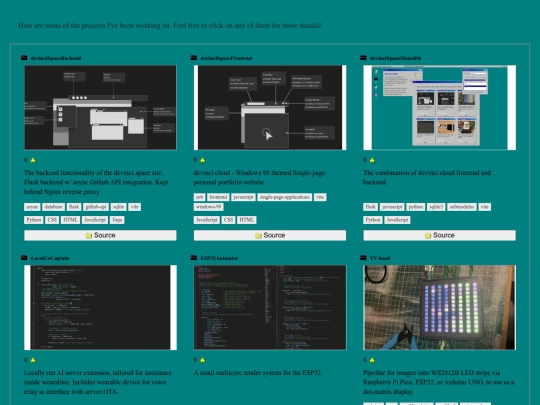Click the folder icon beside TV-head title

[363, 258]
